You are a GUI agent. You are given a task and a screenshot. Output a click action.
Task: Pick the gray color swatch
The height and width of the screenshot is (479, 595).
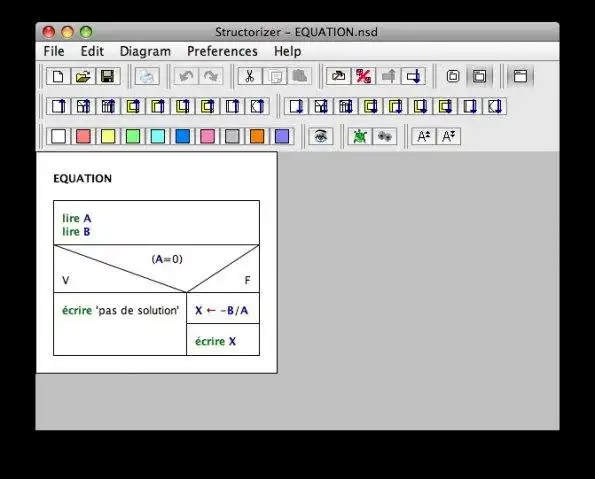232,136
